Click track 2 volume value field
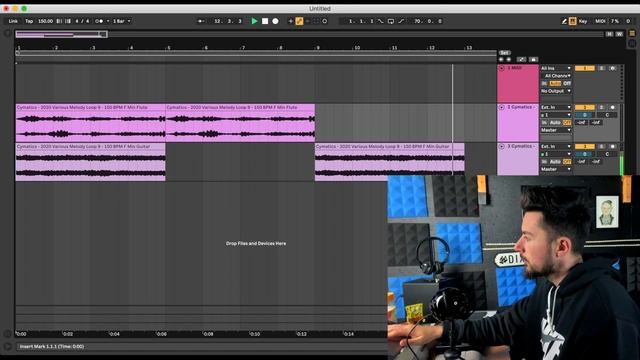The image size is (640, 360). tap(584, 115)
